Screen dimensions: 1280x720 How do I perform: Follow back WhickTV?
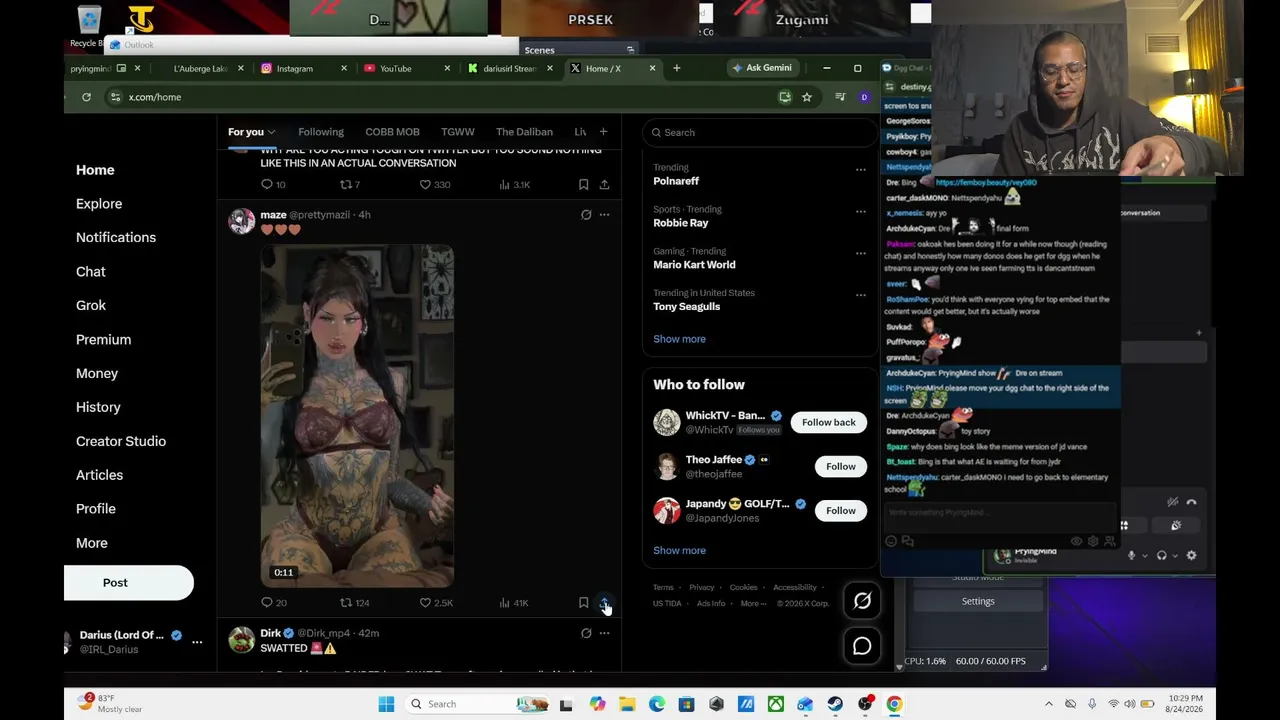tap(829, 422)
